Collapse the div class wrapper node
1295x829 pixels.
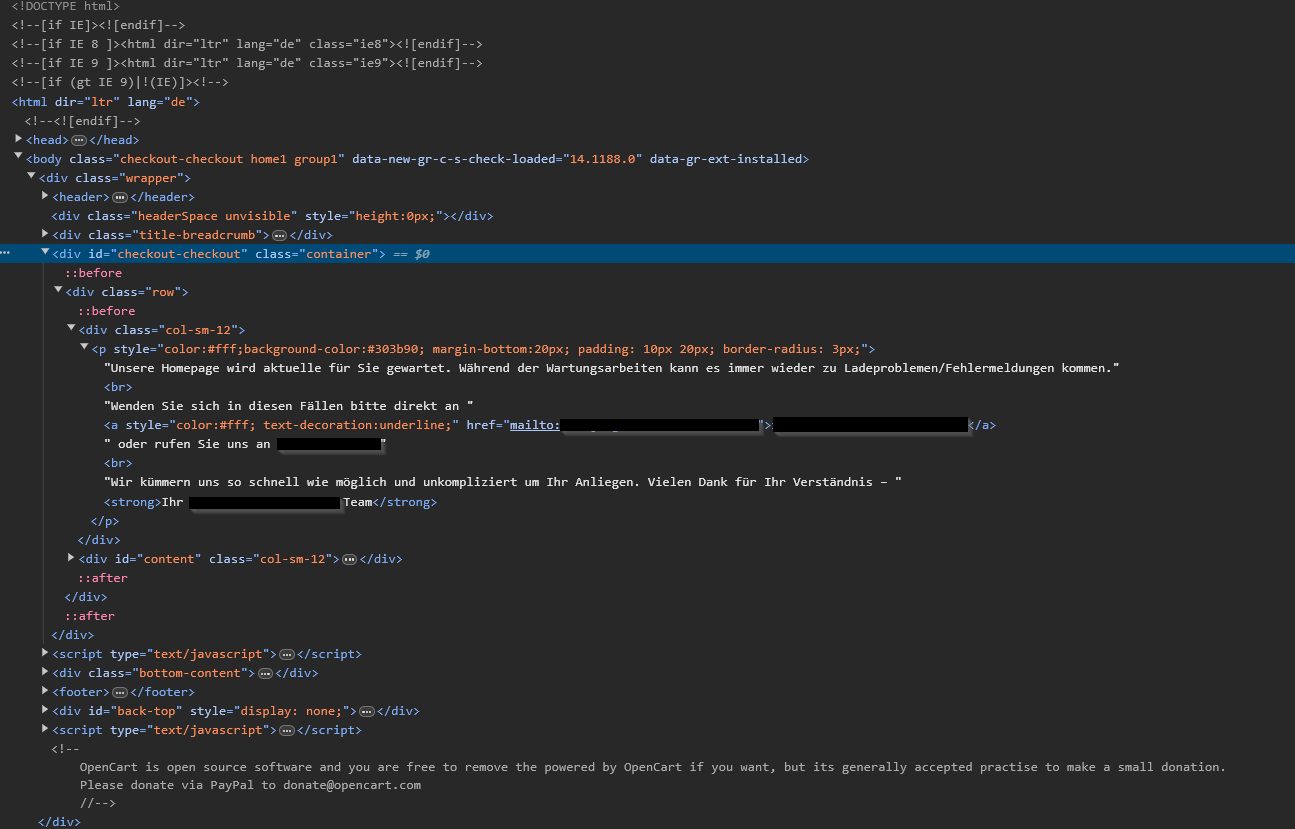click(32, 177)
